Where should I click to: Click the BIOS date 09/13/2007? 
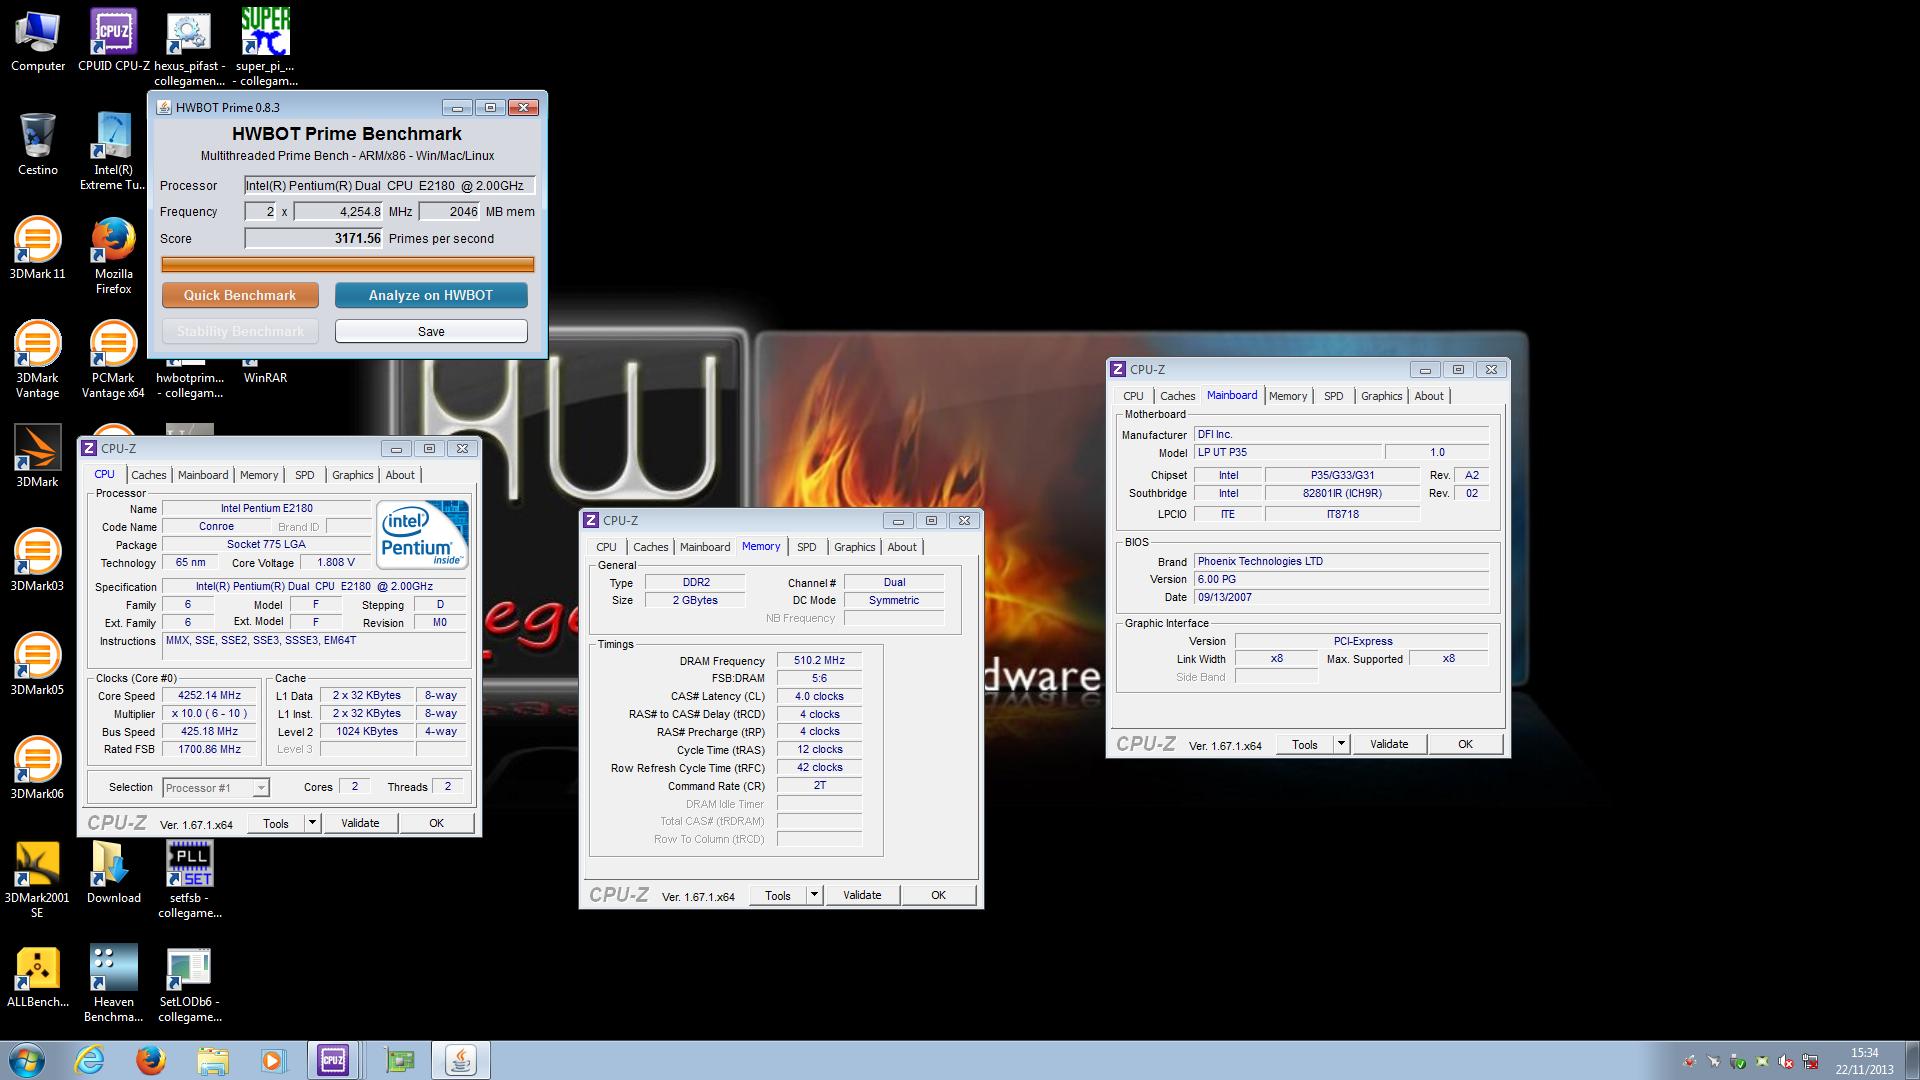[1342, 597]
